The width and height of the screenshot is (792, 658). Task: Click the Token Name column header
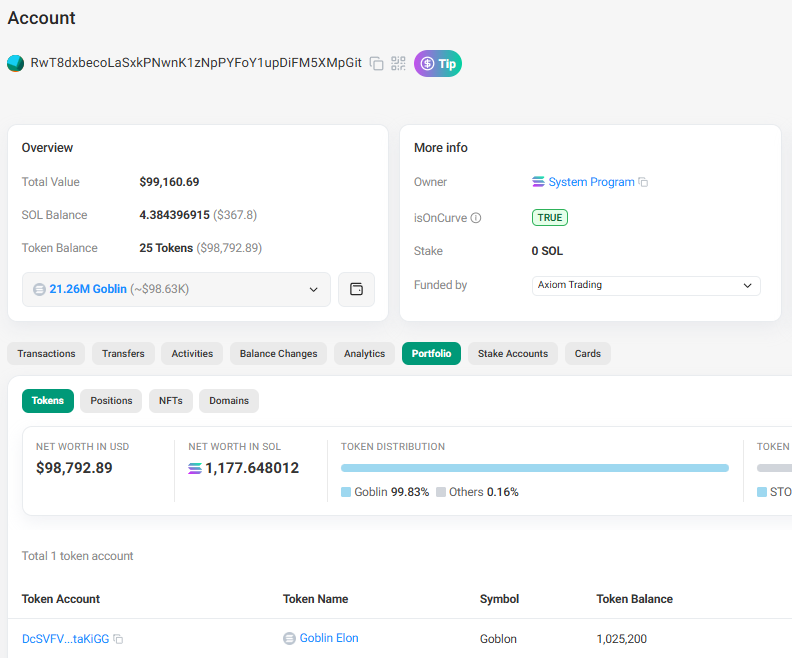(x=315, y=599)
